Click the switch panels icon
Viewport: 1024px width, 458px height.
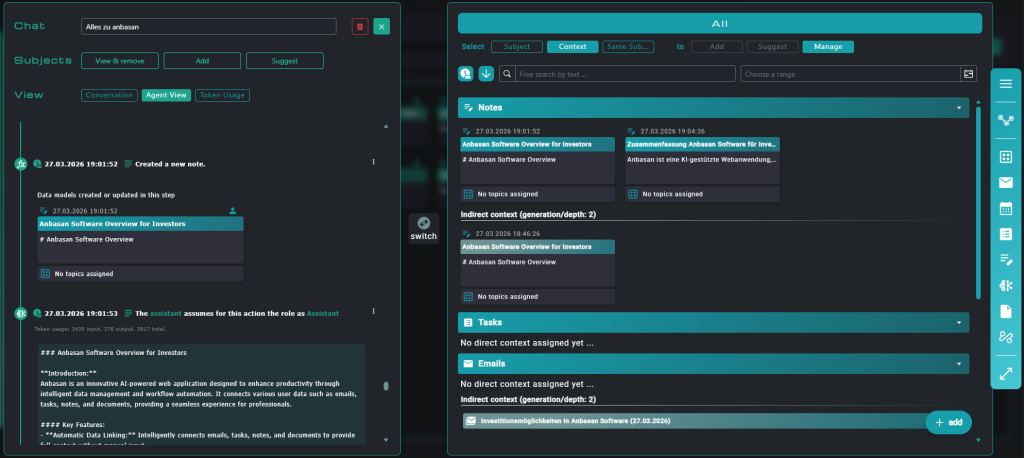tap(423, 223)
